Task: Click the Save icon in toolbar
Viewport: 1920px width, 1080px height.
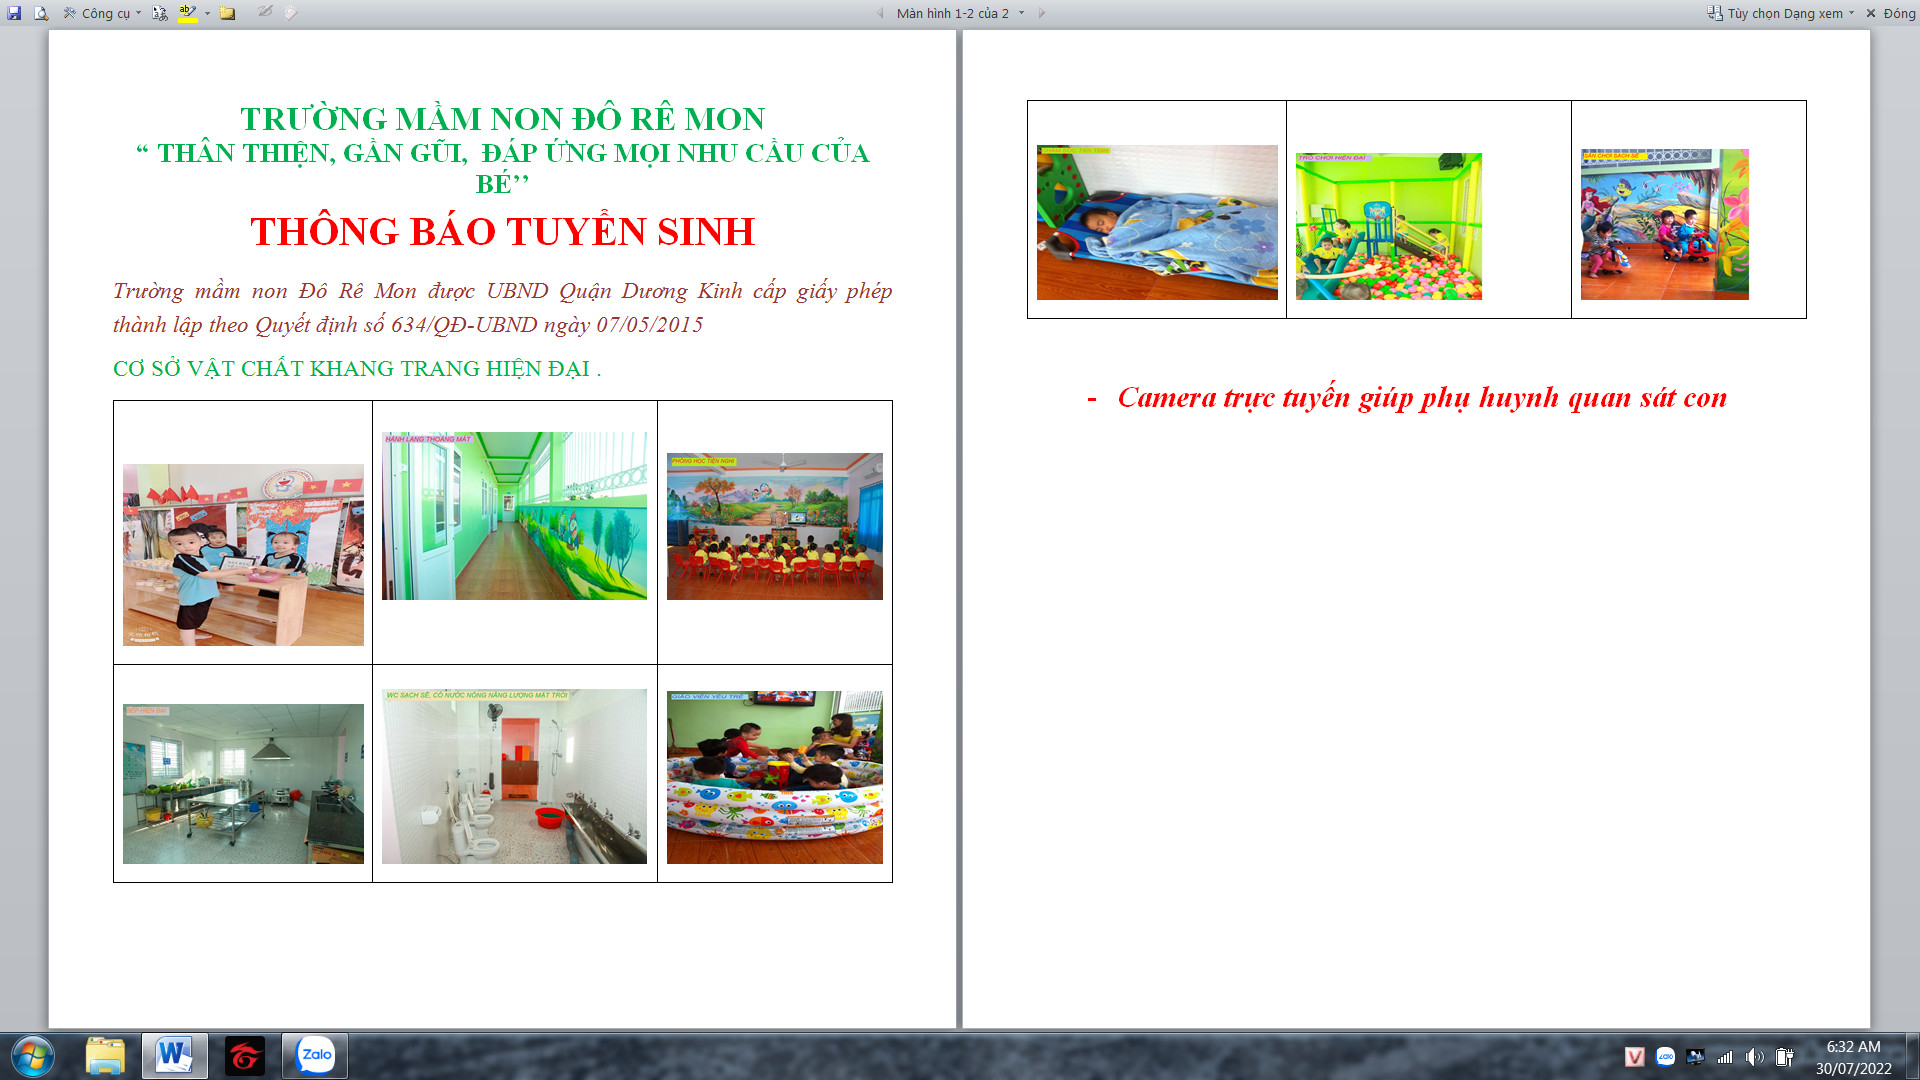Action: tap(14, 13)
